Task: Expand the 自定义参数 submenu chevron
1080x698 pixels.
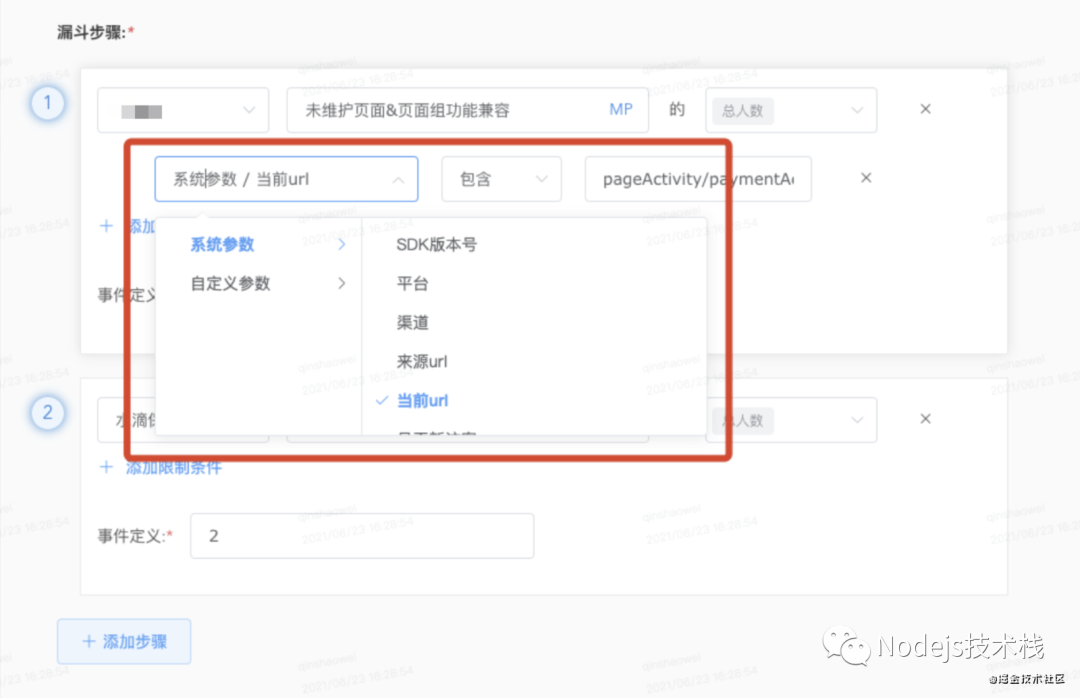Action: click(342, 283)
